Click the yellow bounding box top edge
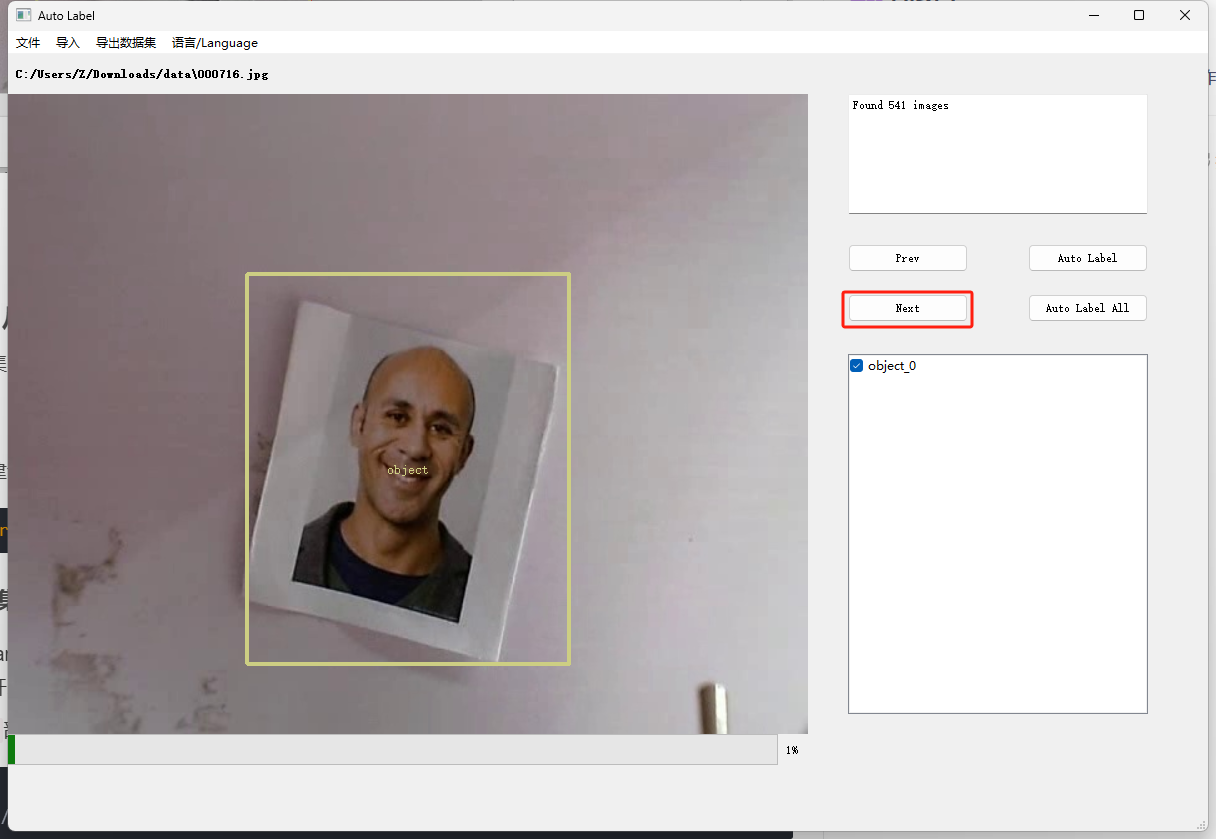This screenshot has width=1216, height=839. click(x=408, y=274)
